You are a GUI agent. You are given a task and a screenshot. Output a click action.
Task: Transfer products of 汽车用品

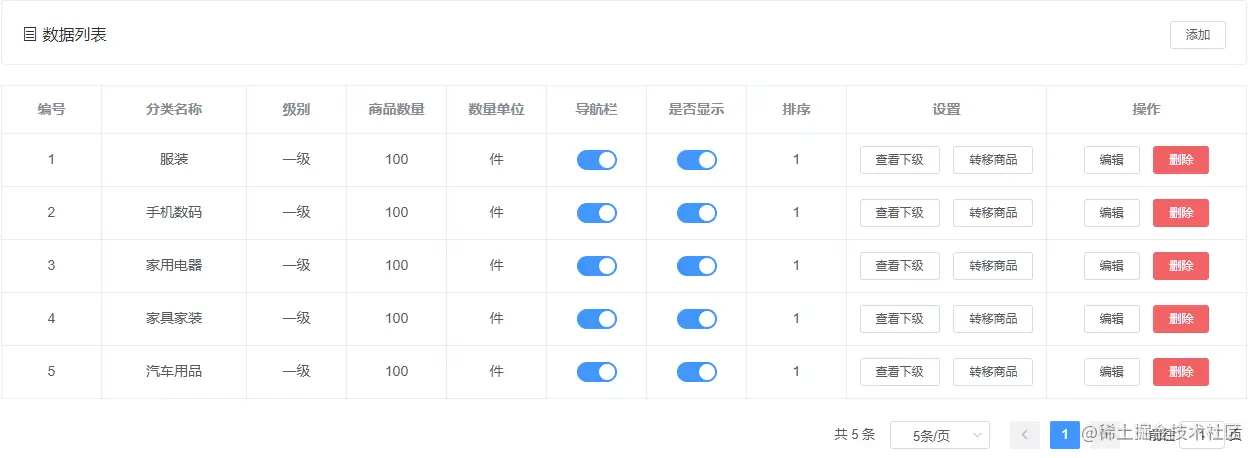993,372
